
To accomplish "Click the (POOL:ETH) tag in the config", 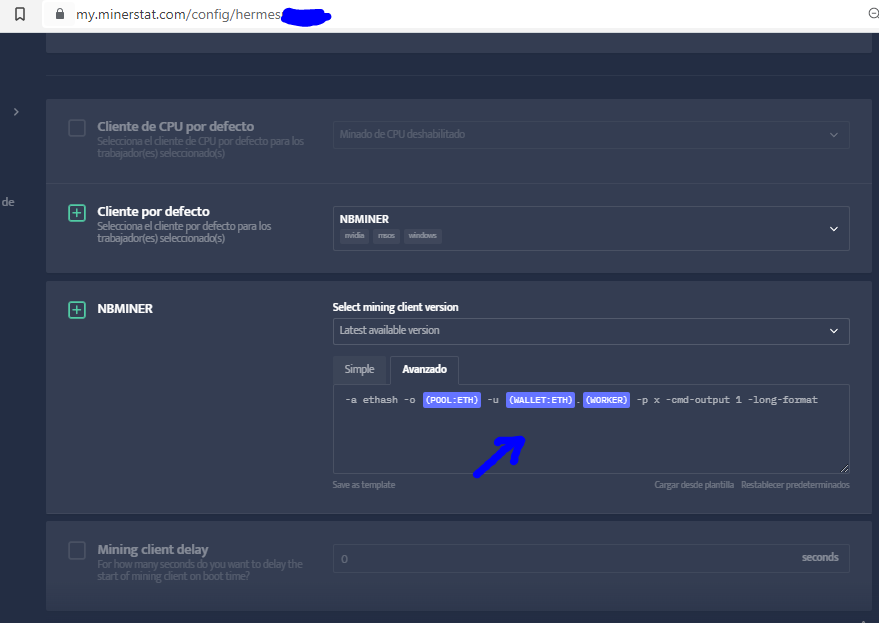I will 451,400.
